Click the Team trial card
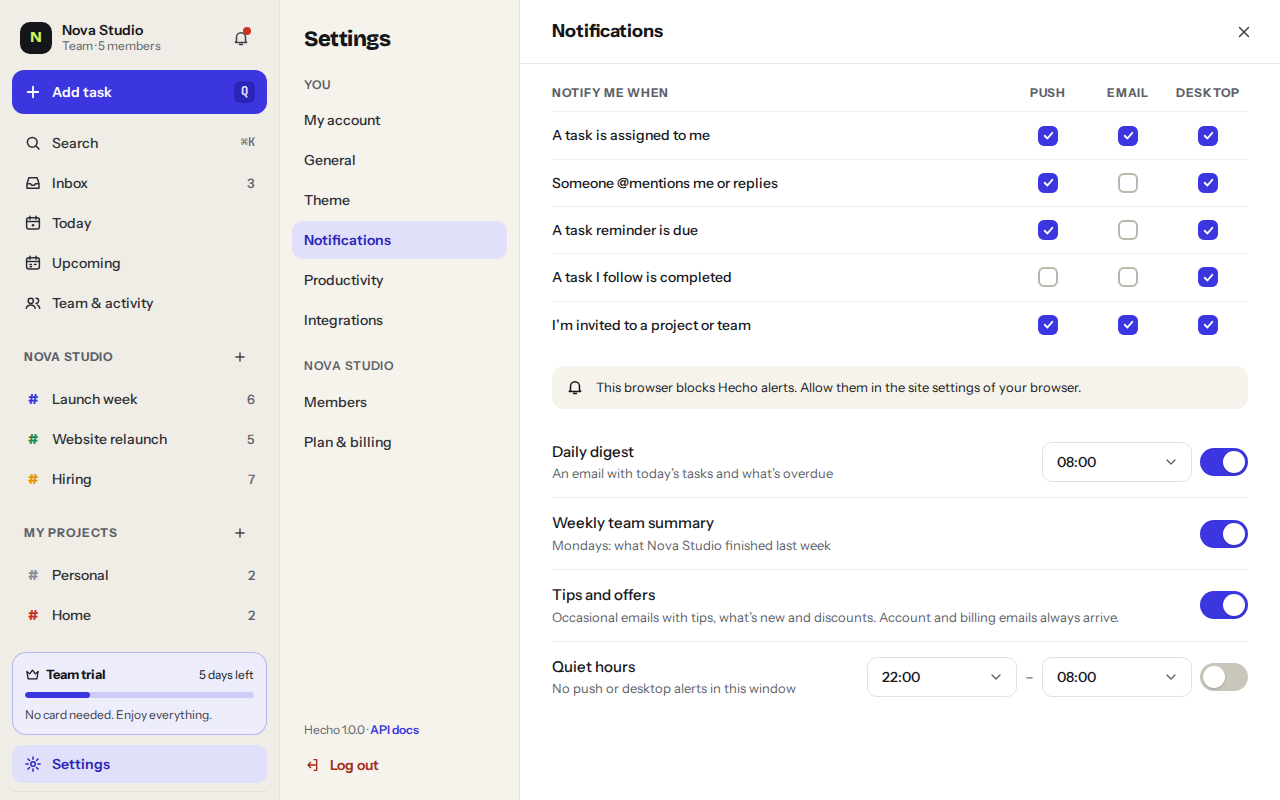1280x800 pixels. pos(139,694)
